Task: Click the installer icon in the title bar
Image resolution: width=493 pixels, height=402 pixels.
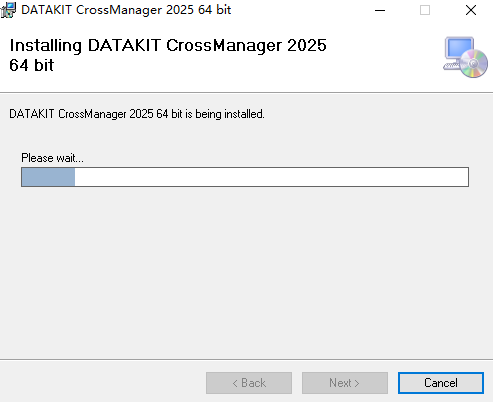Action: click(8, 10)
